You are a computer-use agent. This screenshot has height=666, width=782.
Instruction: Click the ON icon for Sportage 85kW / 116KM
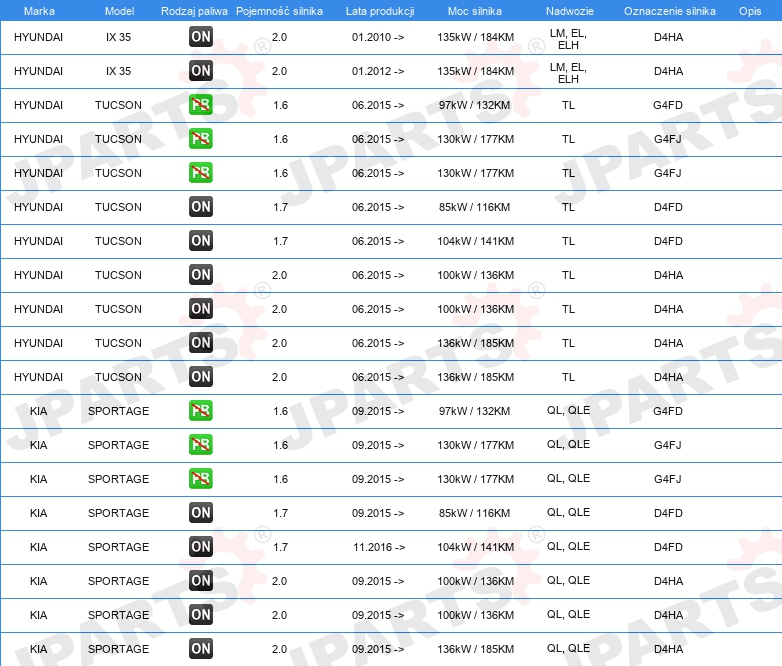tap(201, 512)
